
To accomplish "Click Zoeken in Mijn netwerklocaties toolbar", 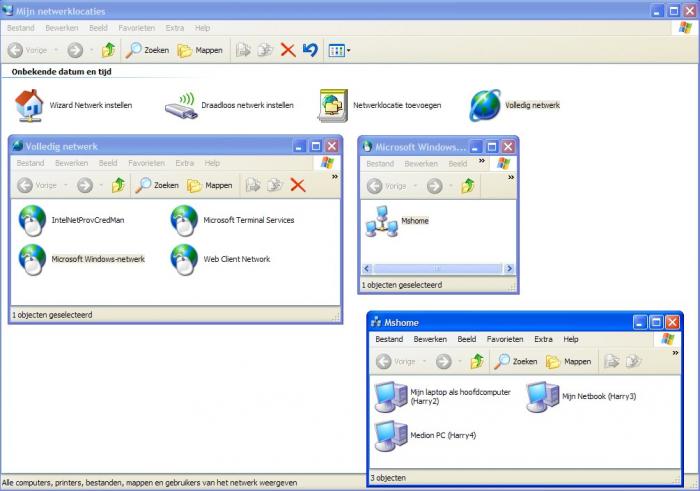I will [x=147, y=50].
